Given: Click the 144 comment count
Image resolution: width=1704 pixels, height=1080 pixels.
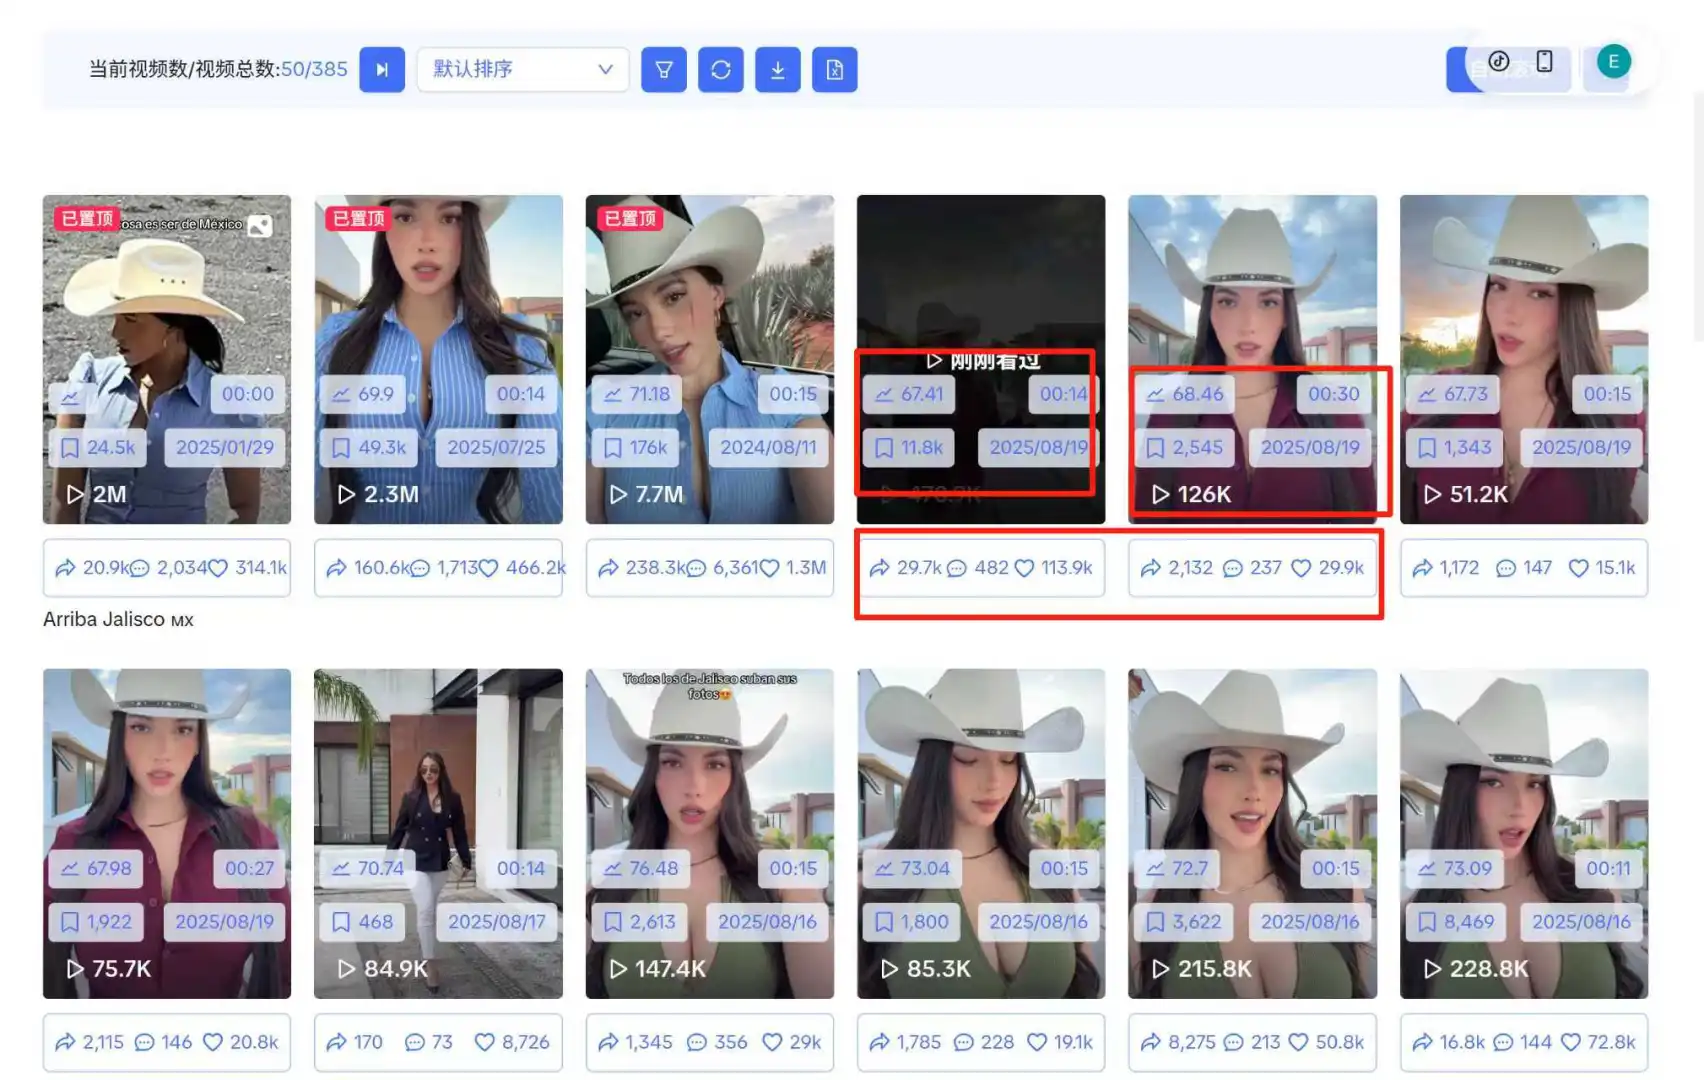Looking at the screenshot, I should click(x=1536, y=1042).
